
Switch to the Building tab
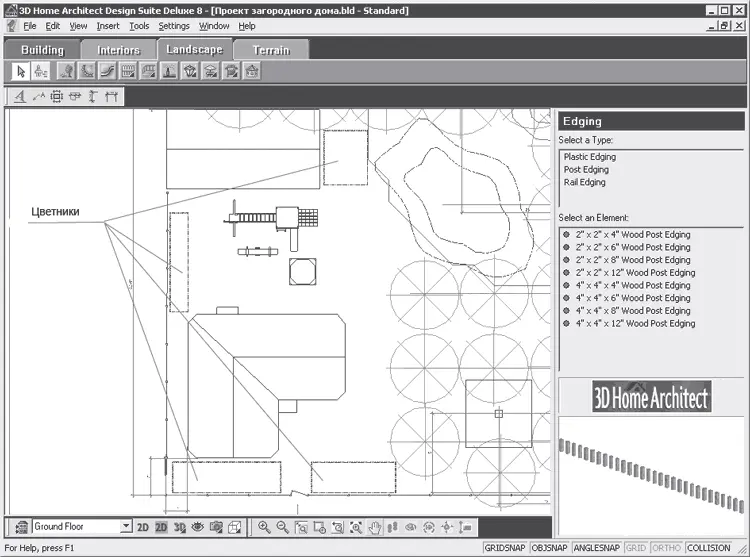[x=42, y=50]
